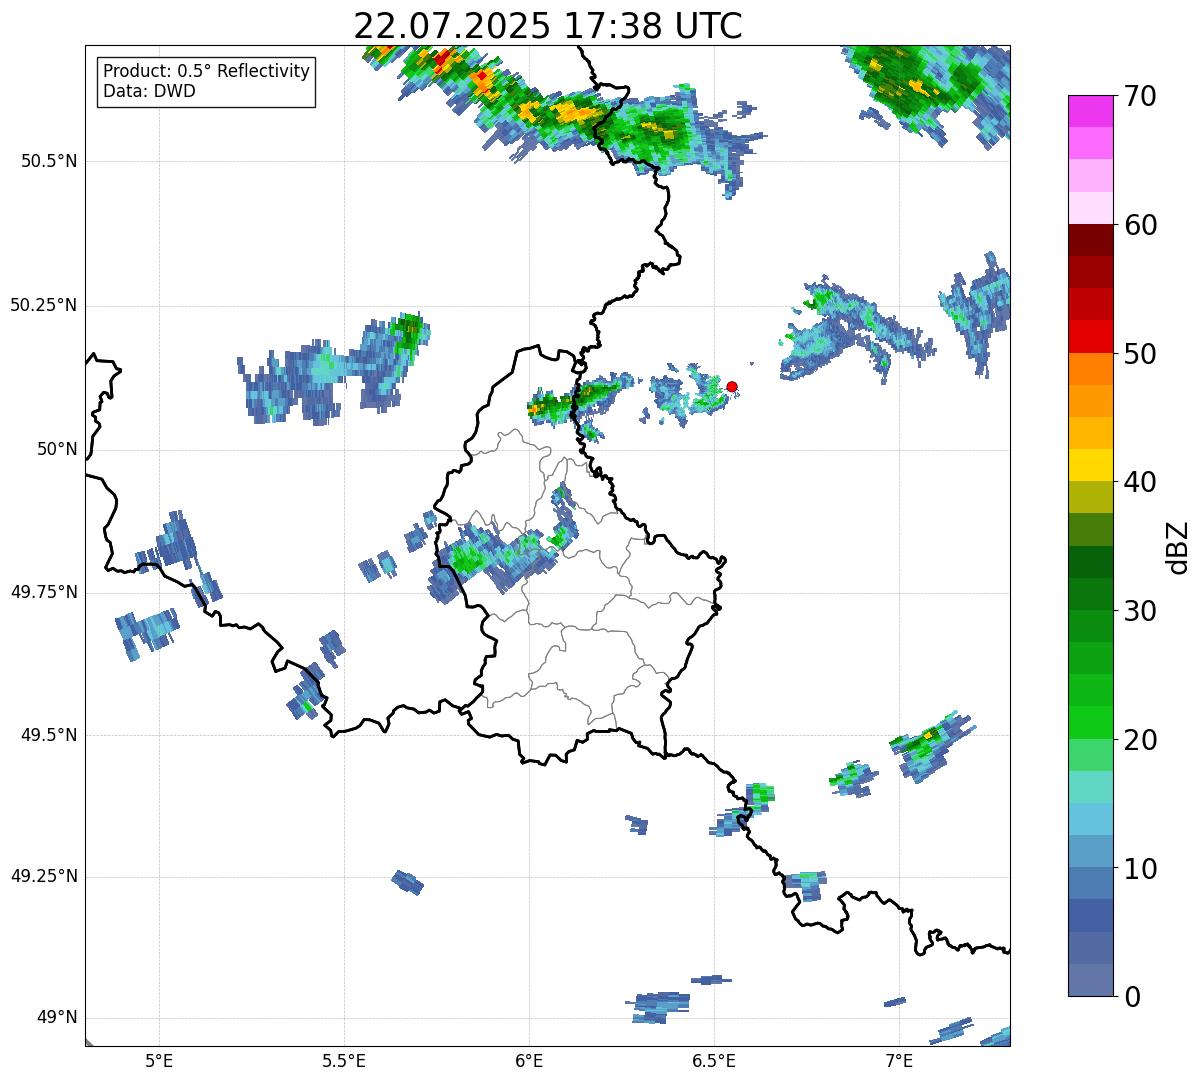
Task: Select the Product: 0.5° Reflectivity label
Action: click(206, 71)
